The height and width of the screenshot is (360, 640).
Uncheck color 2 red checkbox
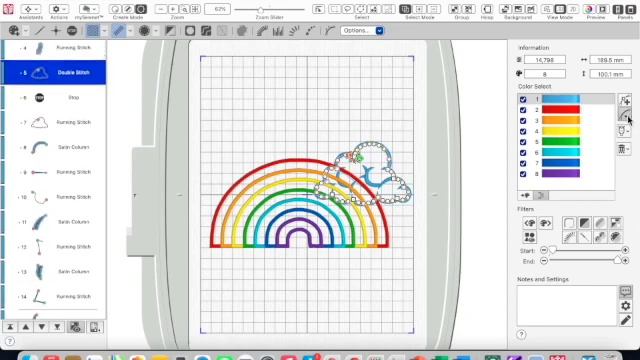[523, 110]
